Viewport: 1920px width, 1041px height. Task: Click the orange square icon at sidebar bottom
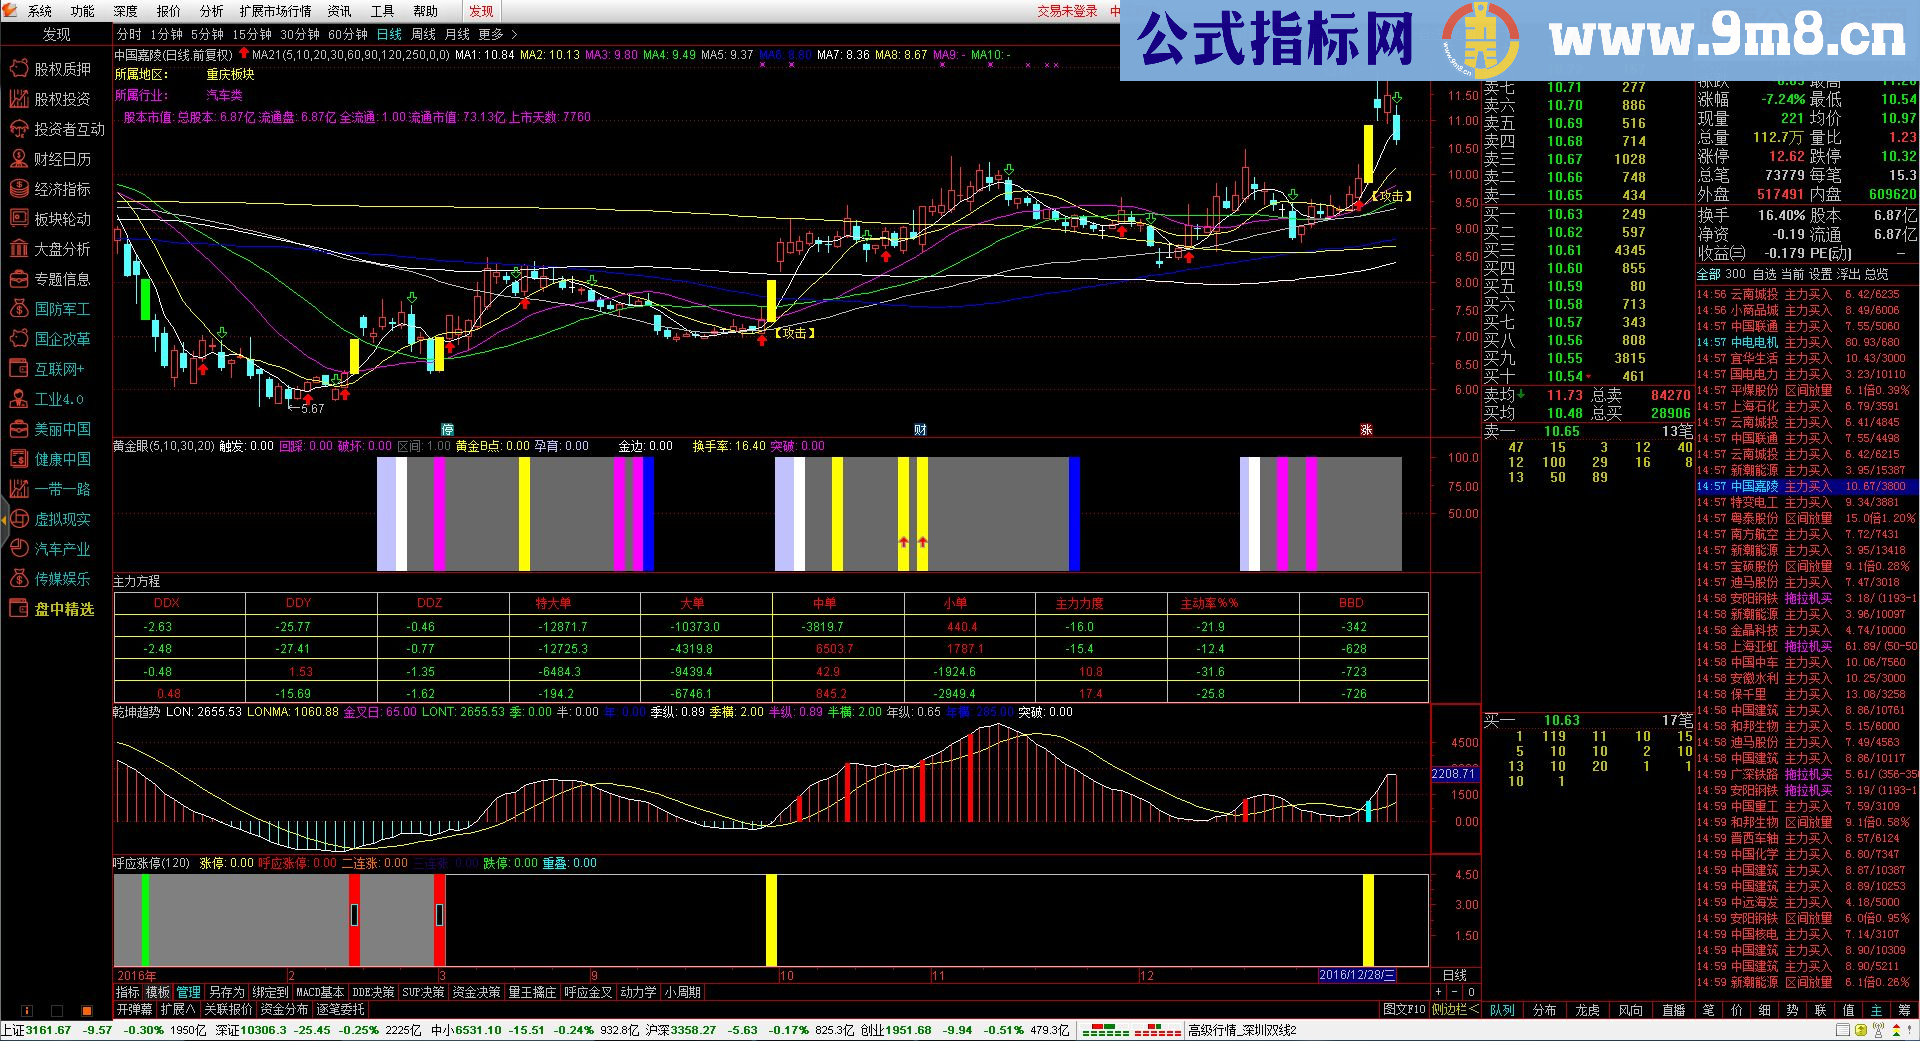pos(87,1011)
